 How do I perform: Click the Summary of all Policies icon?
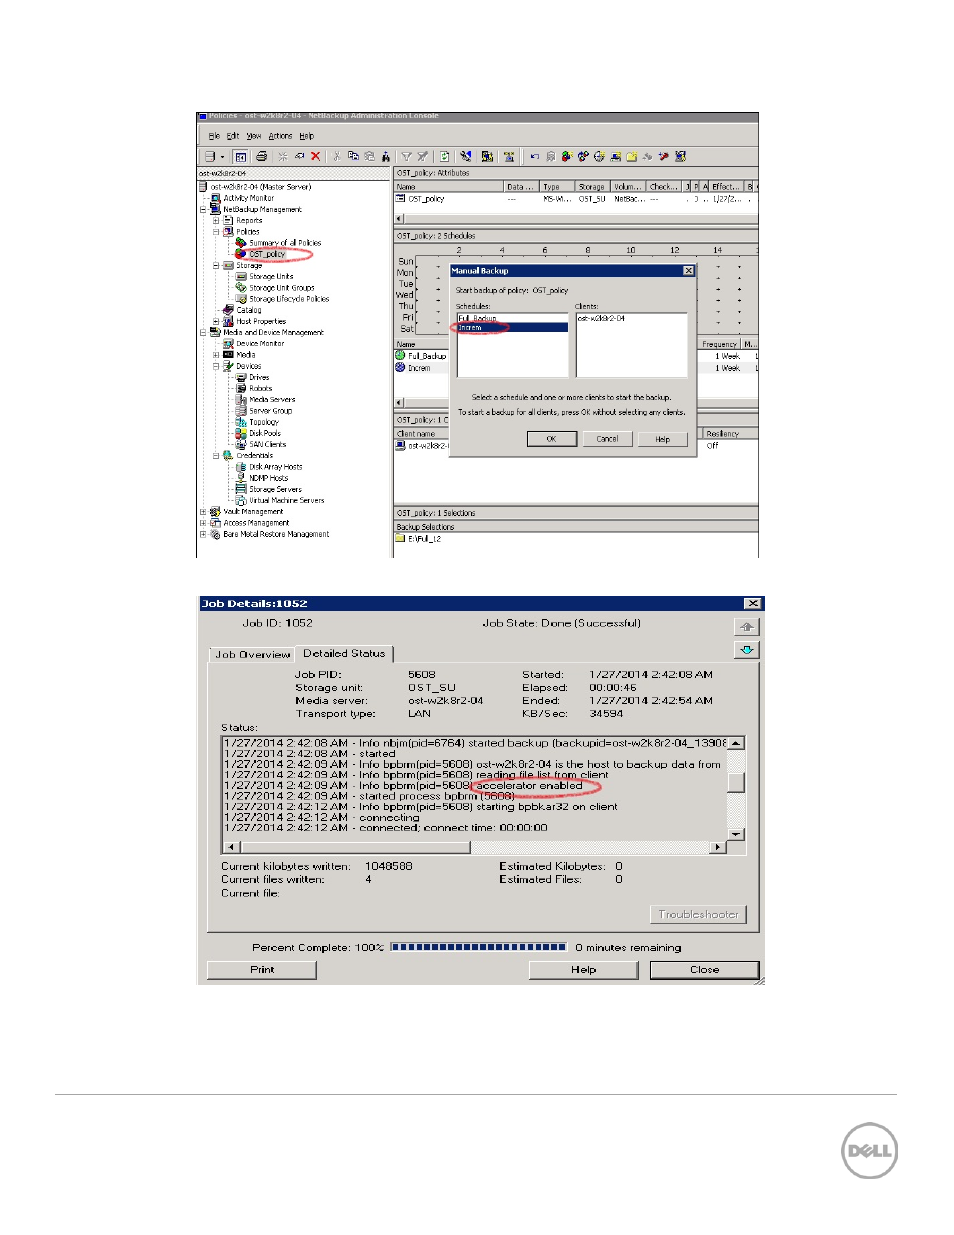point(241,243)
